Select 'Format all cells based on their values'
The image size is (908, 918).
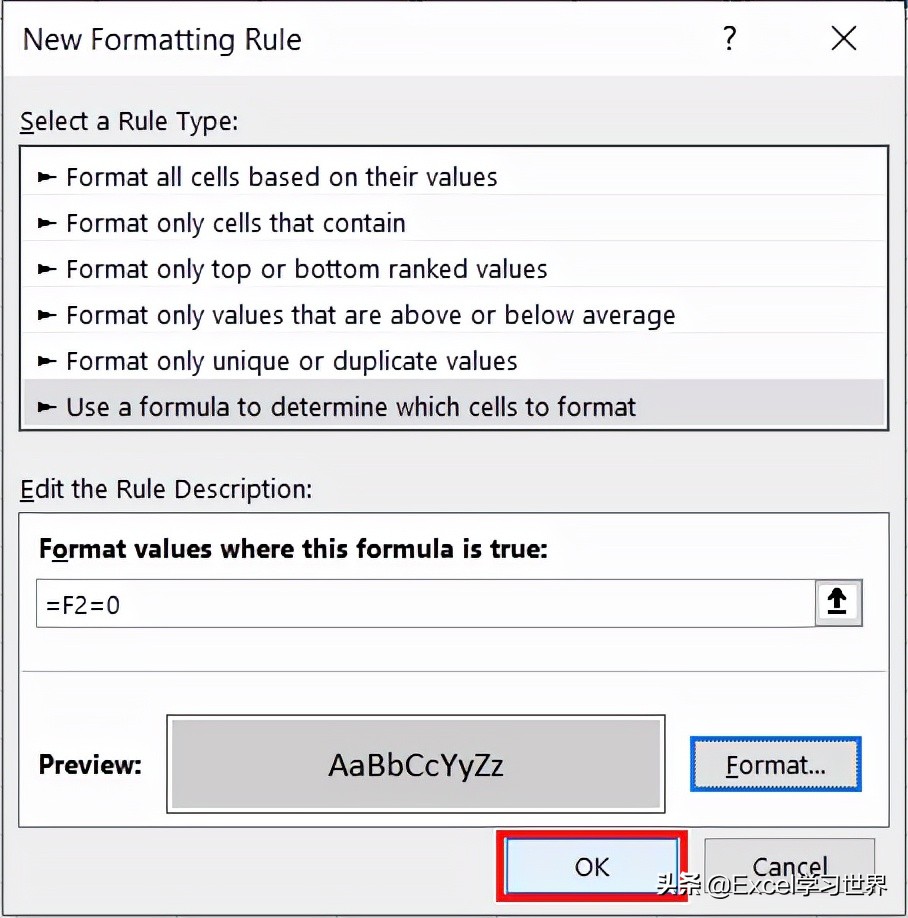pyautogui.click(x=454, y=176)
